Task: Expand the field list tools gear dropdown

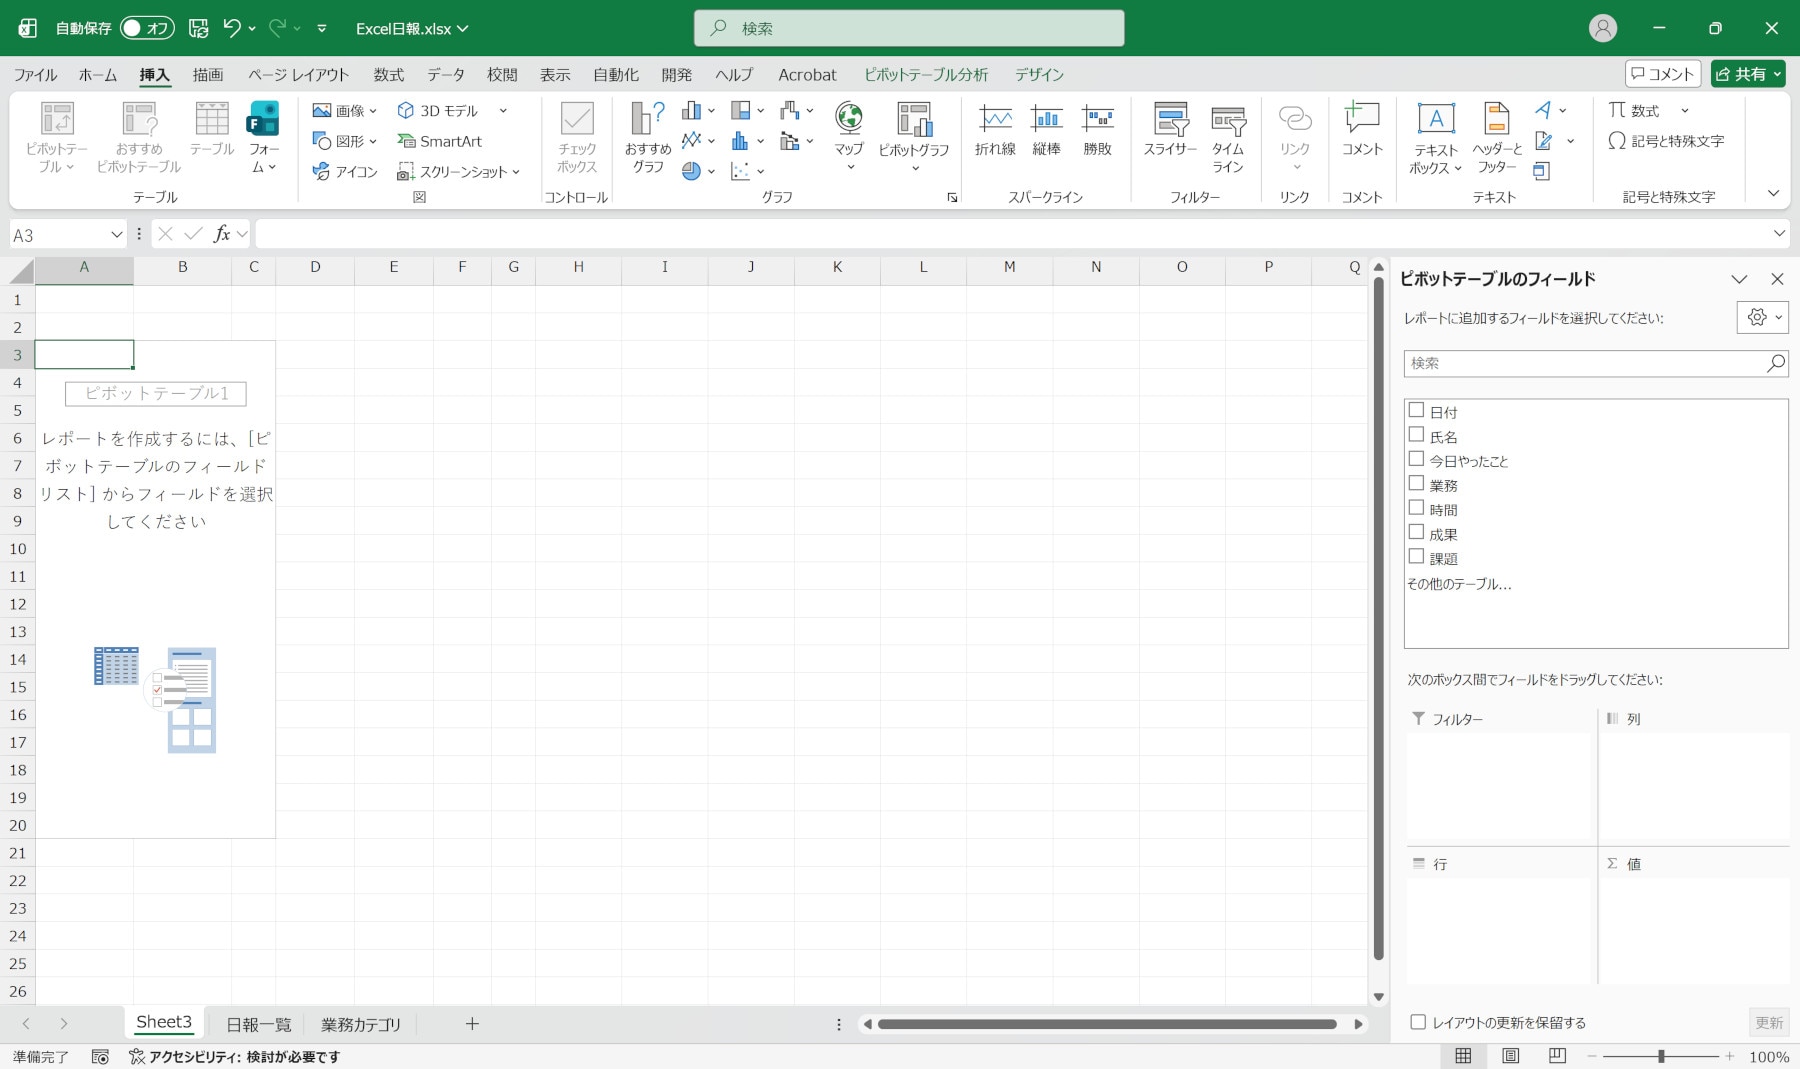Action: (x=1762, y=317)
